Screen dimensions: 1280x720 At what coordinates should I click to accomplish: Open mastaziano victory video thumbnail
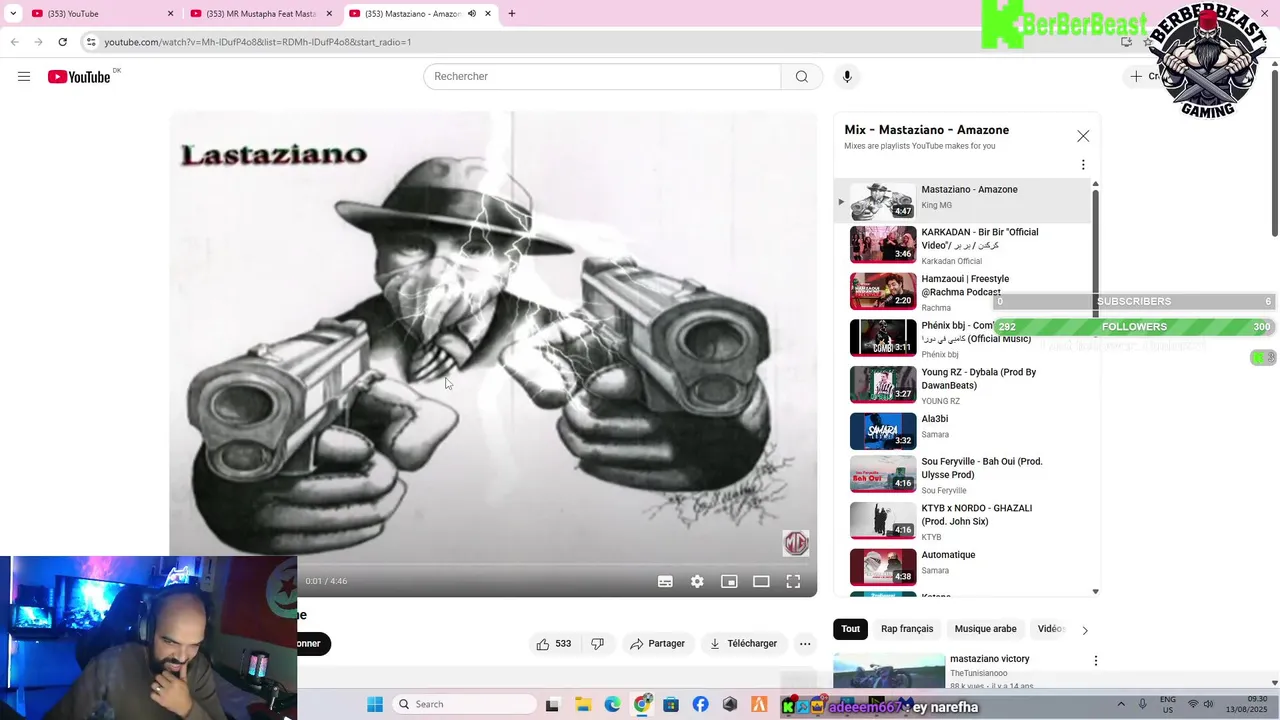[889, 672]
